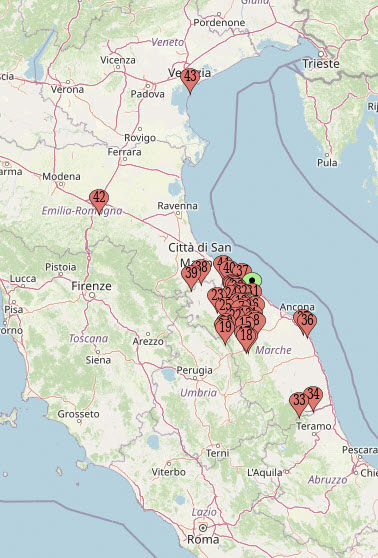This screenshot has width=378, height=558.
Task: Click the Firenze city label
Action: pyautogui.click(x=91, y=286)
